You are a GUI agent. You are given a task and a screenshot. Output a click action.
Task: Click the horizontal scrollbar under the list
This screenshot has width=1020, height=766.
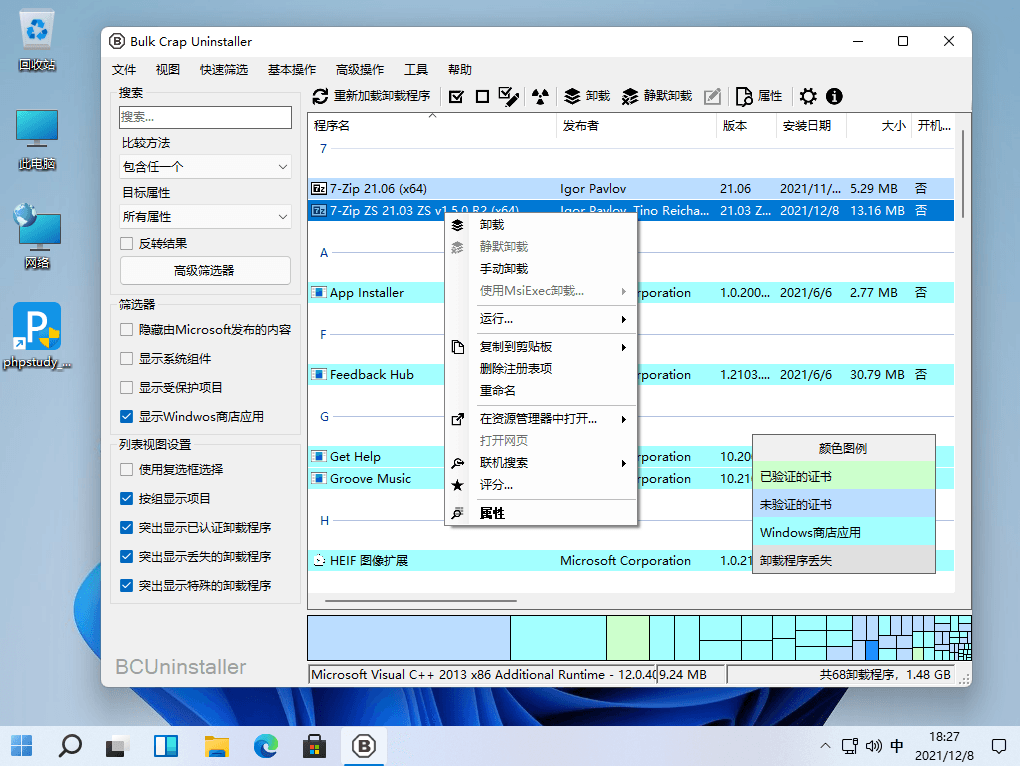pos(421,601)
